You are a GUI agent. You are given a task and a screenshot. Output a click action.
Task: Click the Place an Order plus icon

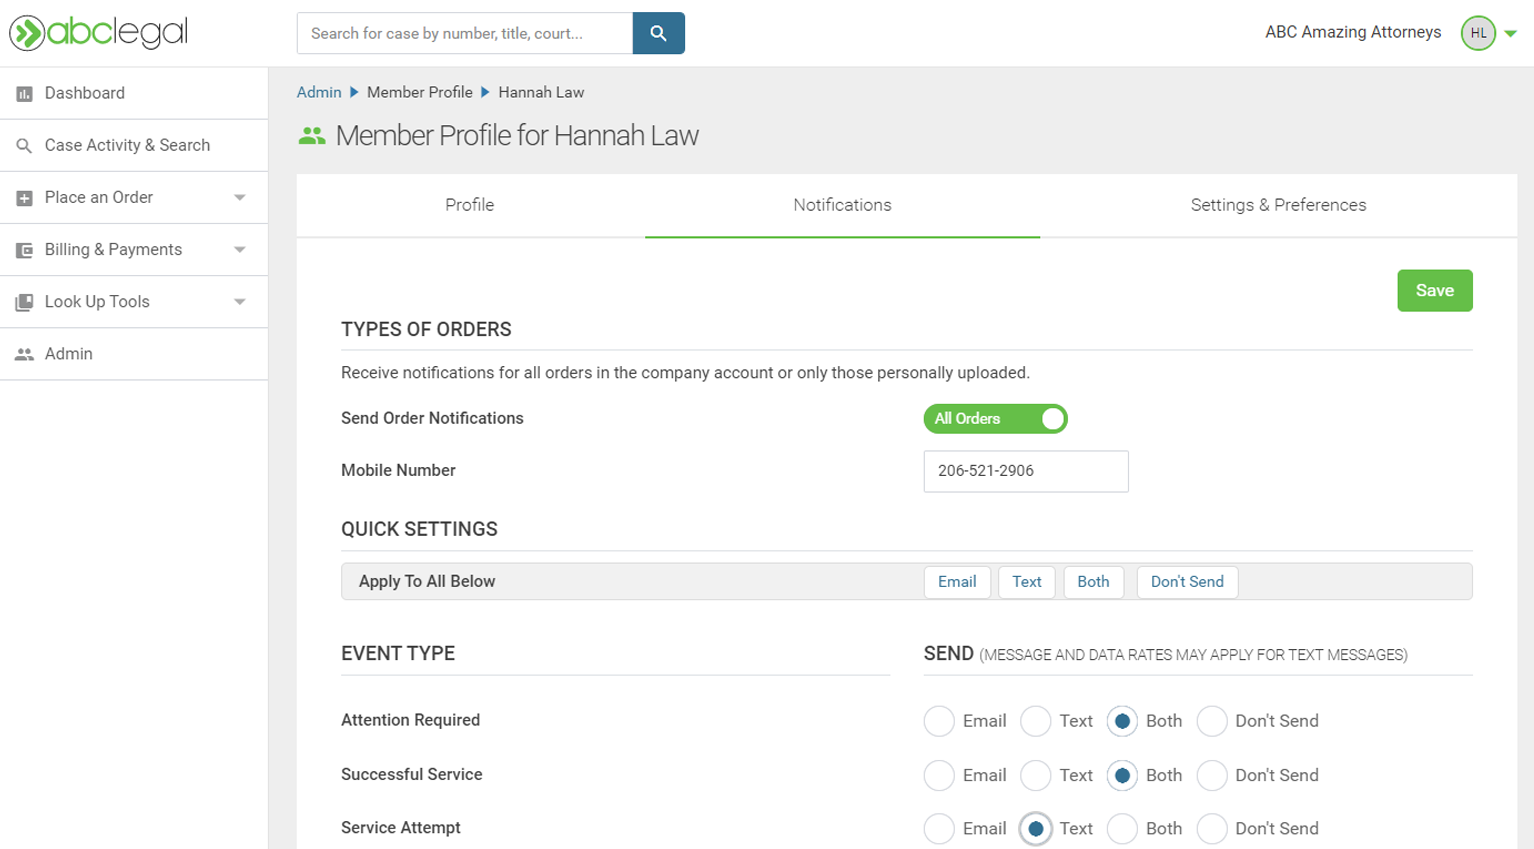pyautogui.click(x=24, y=198)
